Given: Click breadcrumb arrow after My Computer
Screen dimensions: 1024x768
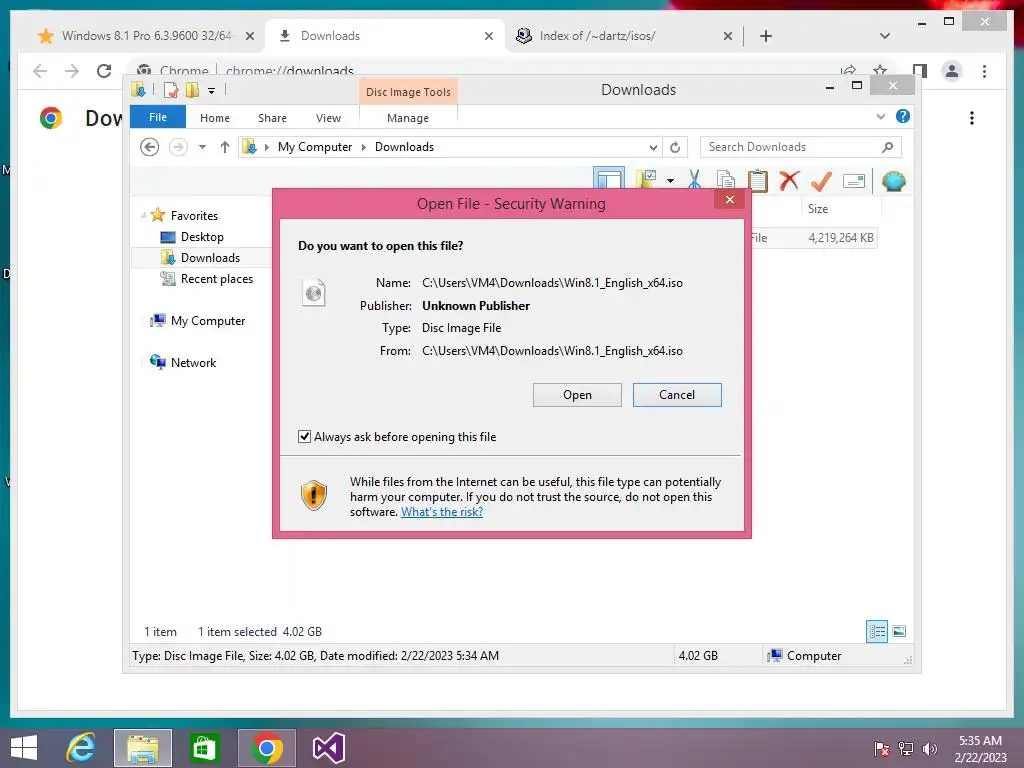Looking at the screenshot, I should [x=364, y=147].
